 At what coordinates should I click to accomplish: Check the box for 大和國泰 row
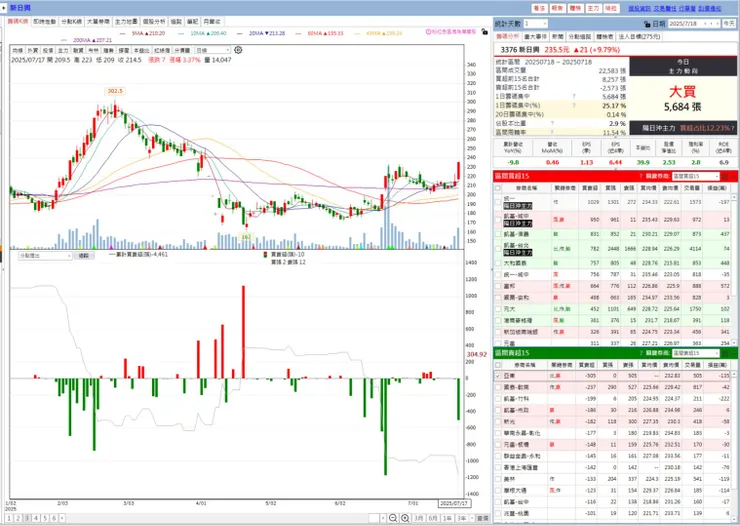pyautogui.click(x=498, y=263)
